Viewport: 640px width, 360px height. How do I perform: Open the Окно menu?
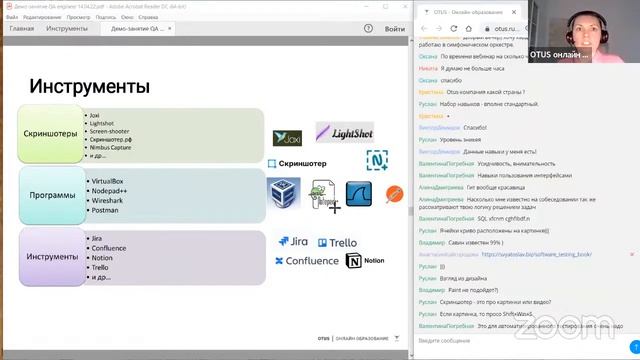(127, 17)
